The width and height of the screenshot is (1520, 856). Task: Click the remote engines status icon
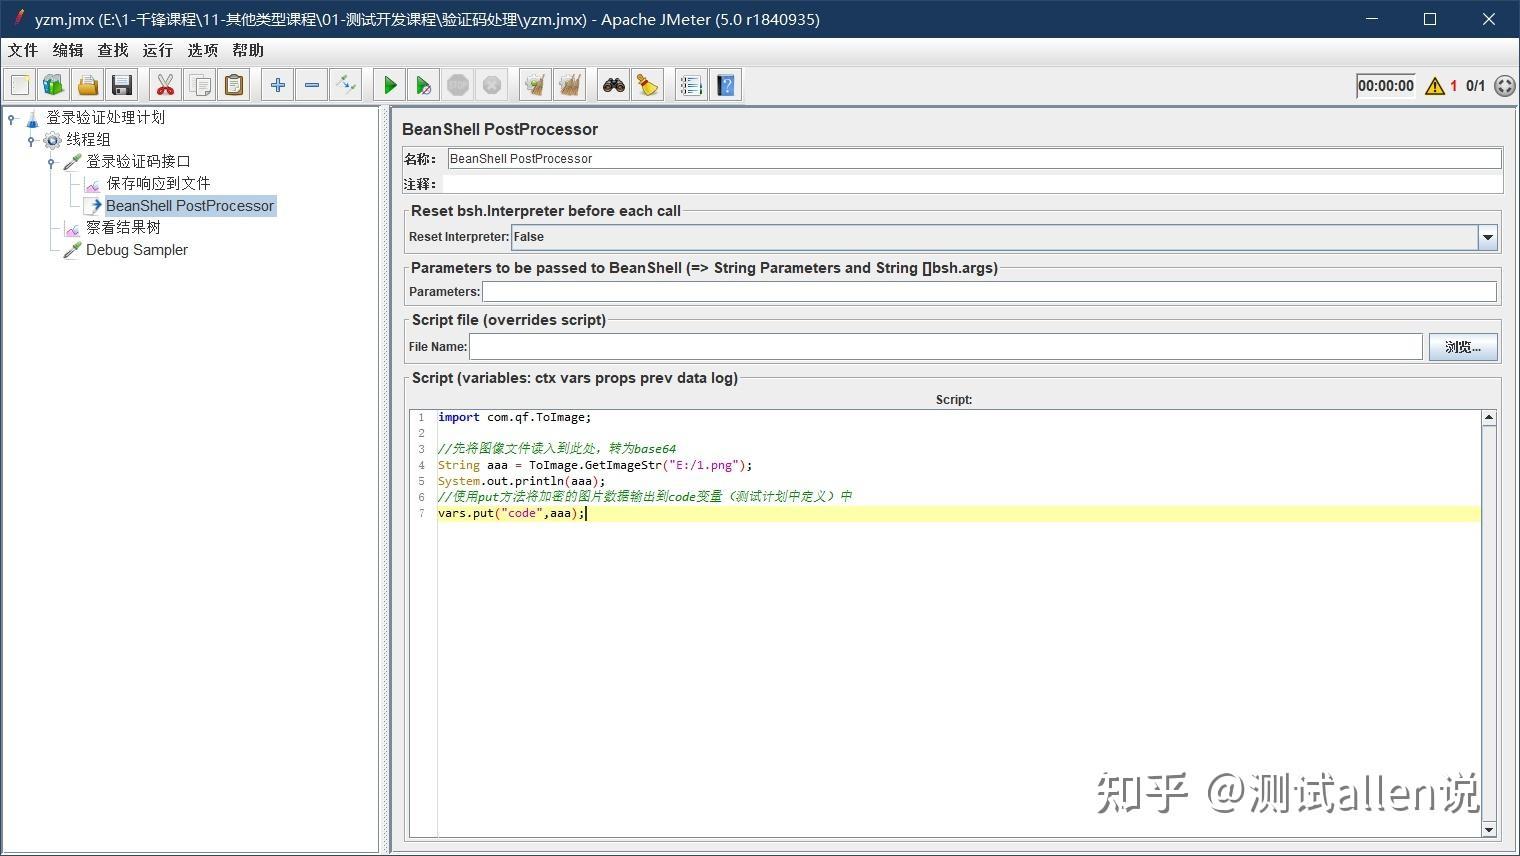(x=1504, y=86)
